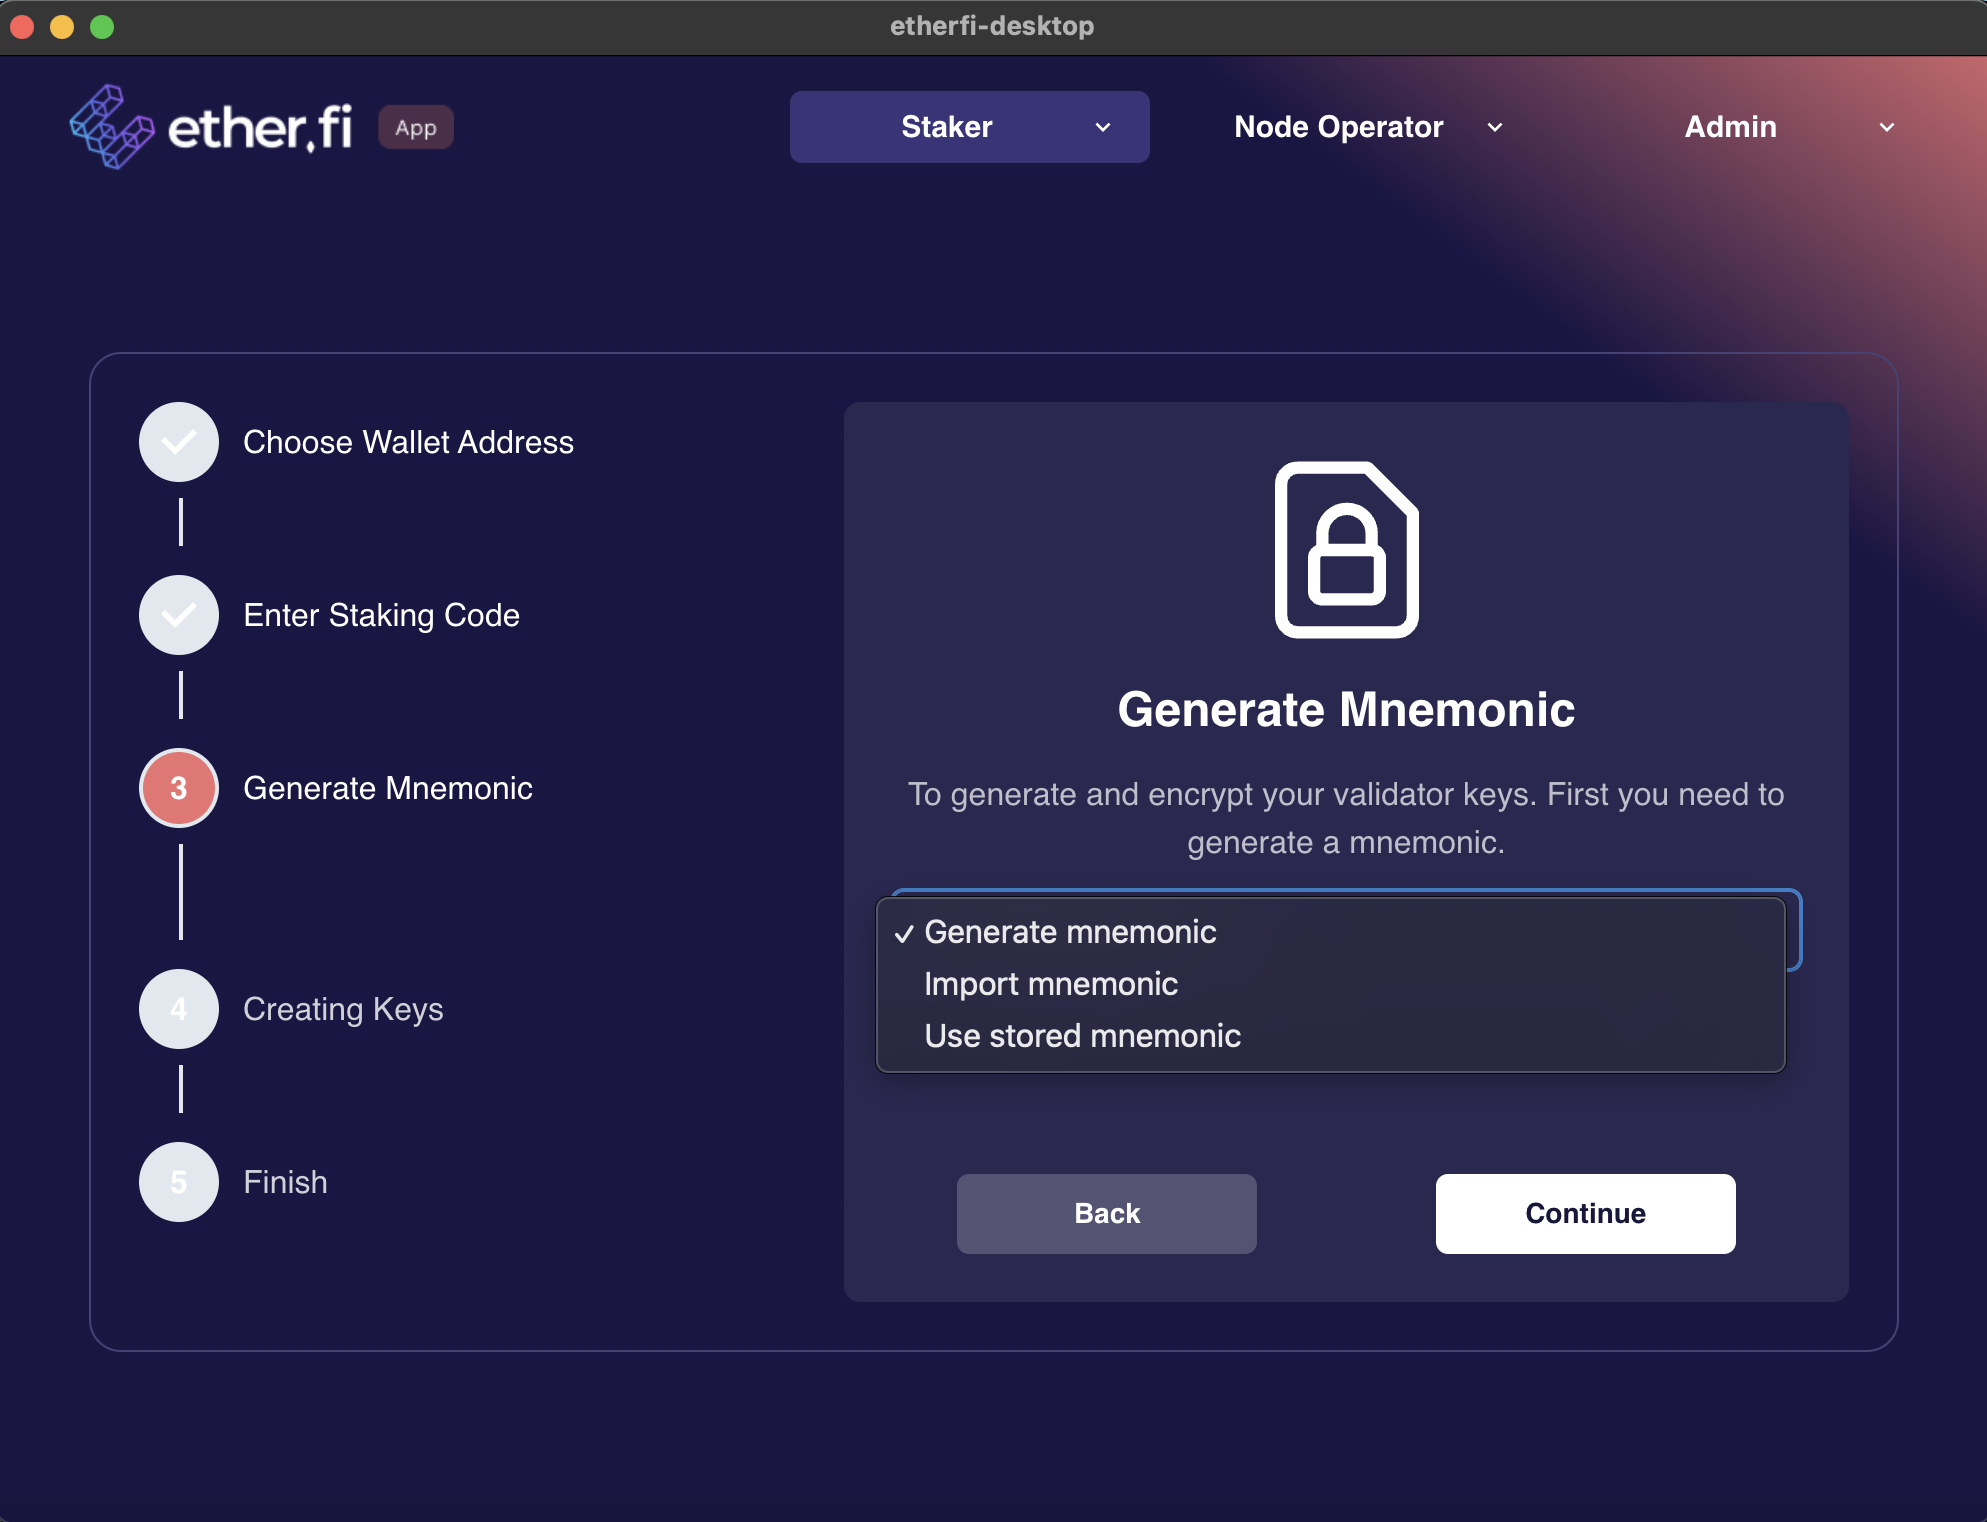The height and width of the screenshot is (1522, 1987).
Task: Expand the Admin dropdown chevron
Action: click(x=1886, y=127)
